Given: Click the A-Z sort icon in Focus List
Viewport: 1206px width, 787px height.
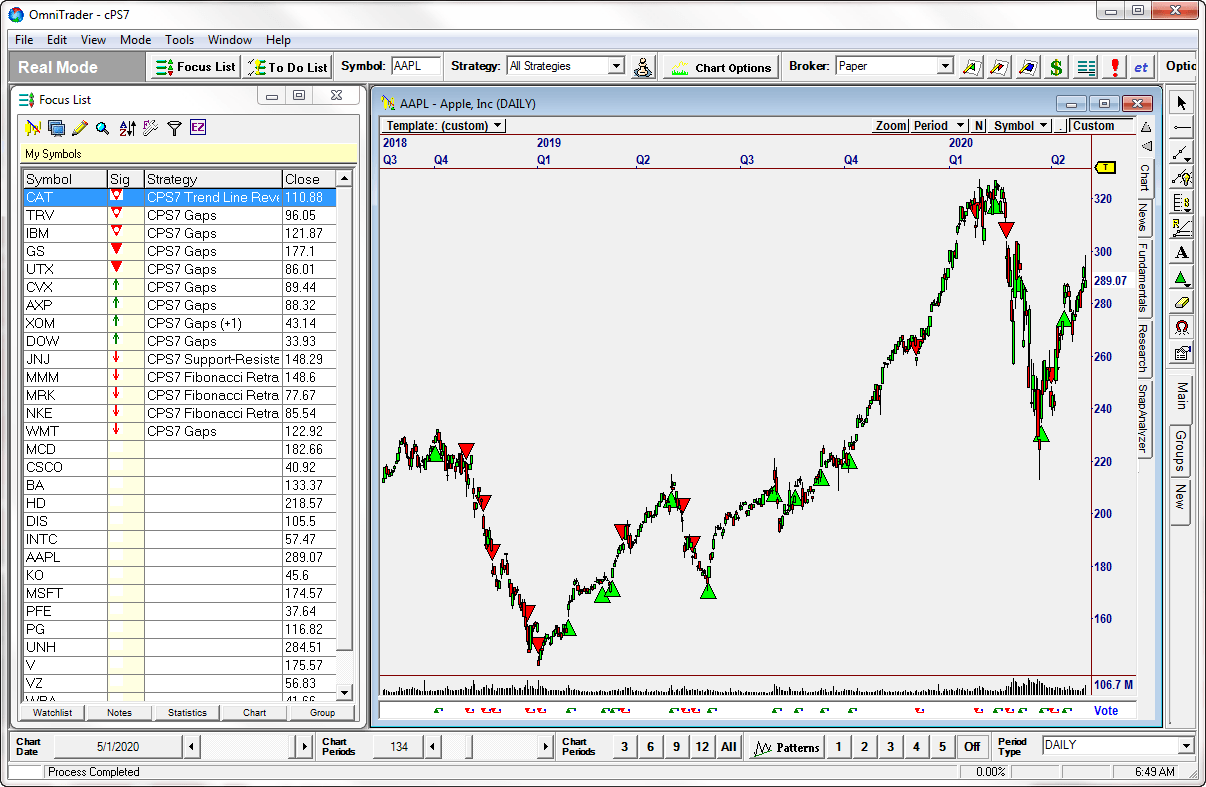Looking at the screenshot, I should point(127,128).
